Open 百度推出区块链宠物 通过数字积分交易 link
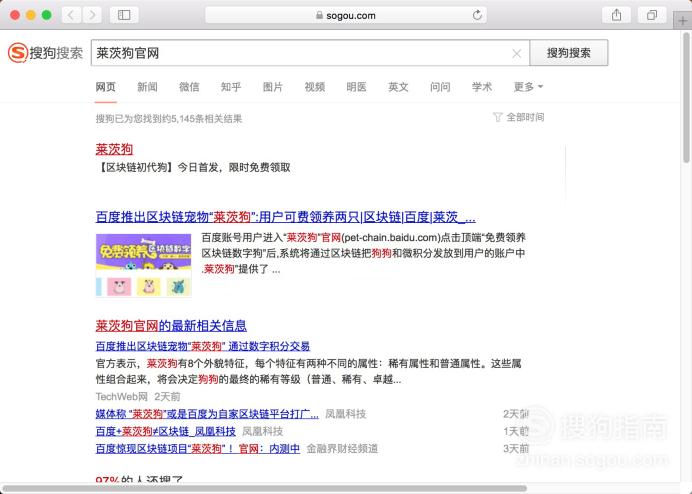The width and height of the screenshot is (692, 494). click(203, 346)
